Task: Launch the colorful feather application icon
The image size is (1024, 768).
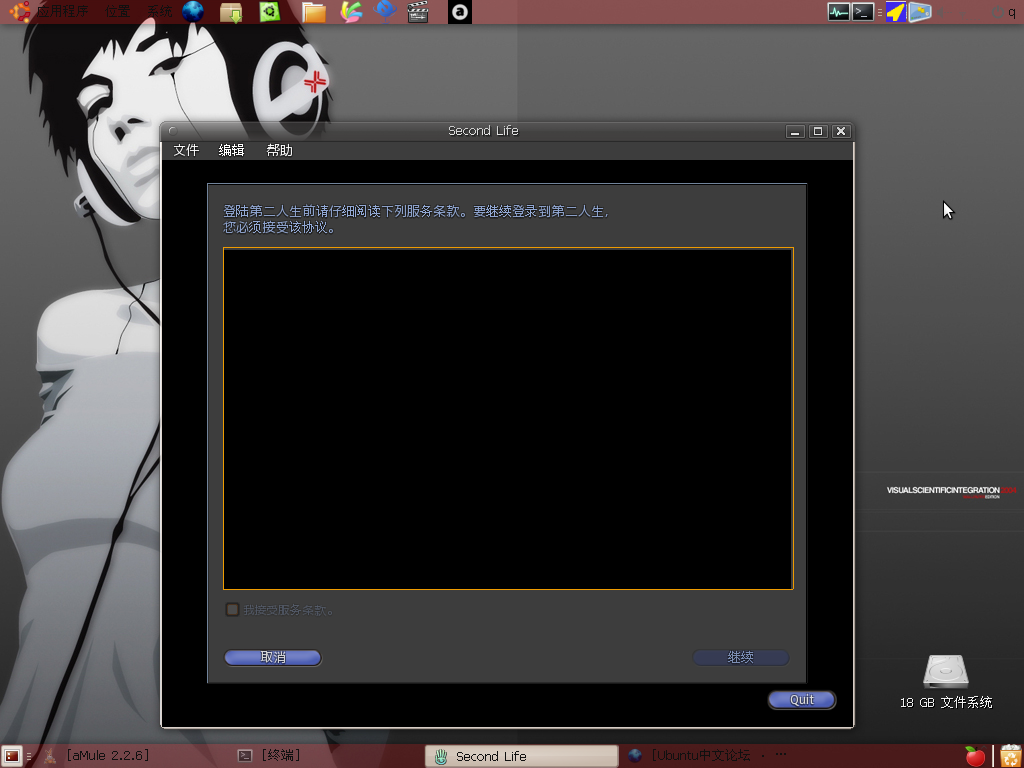Action: [x=351, y=12]
